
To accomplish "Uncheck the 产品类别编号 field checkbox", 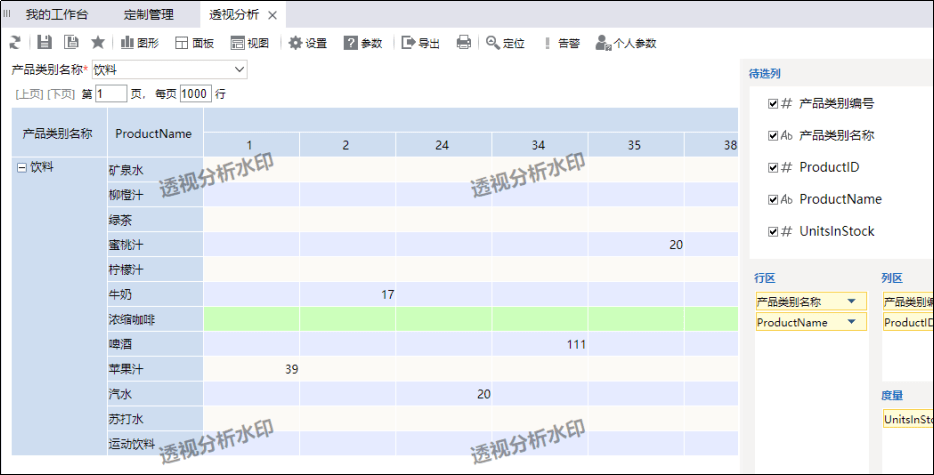I will 773,104.
